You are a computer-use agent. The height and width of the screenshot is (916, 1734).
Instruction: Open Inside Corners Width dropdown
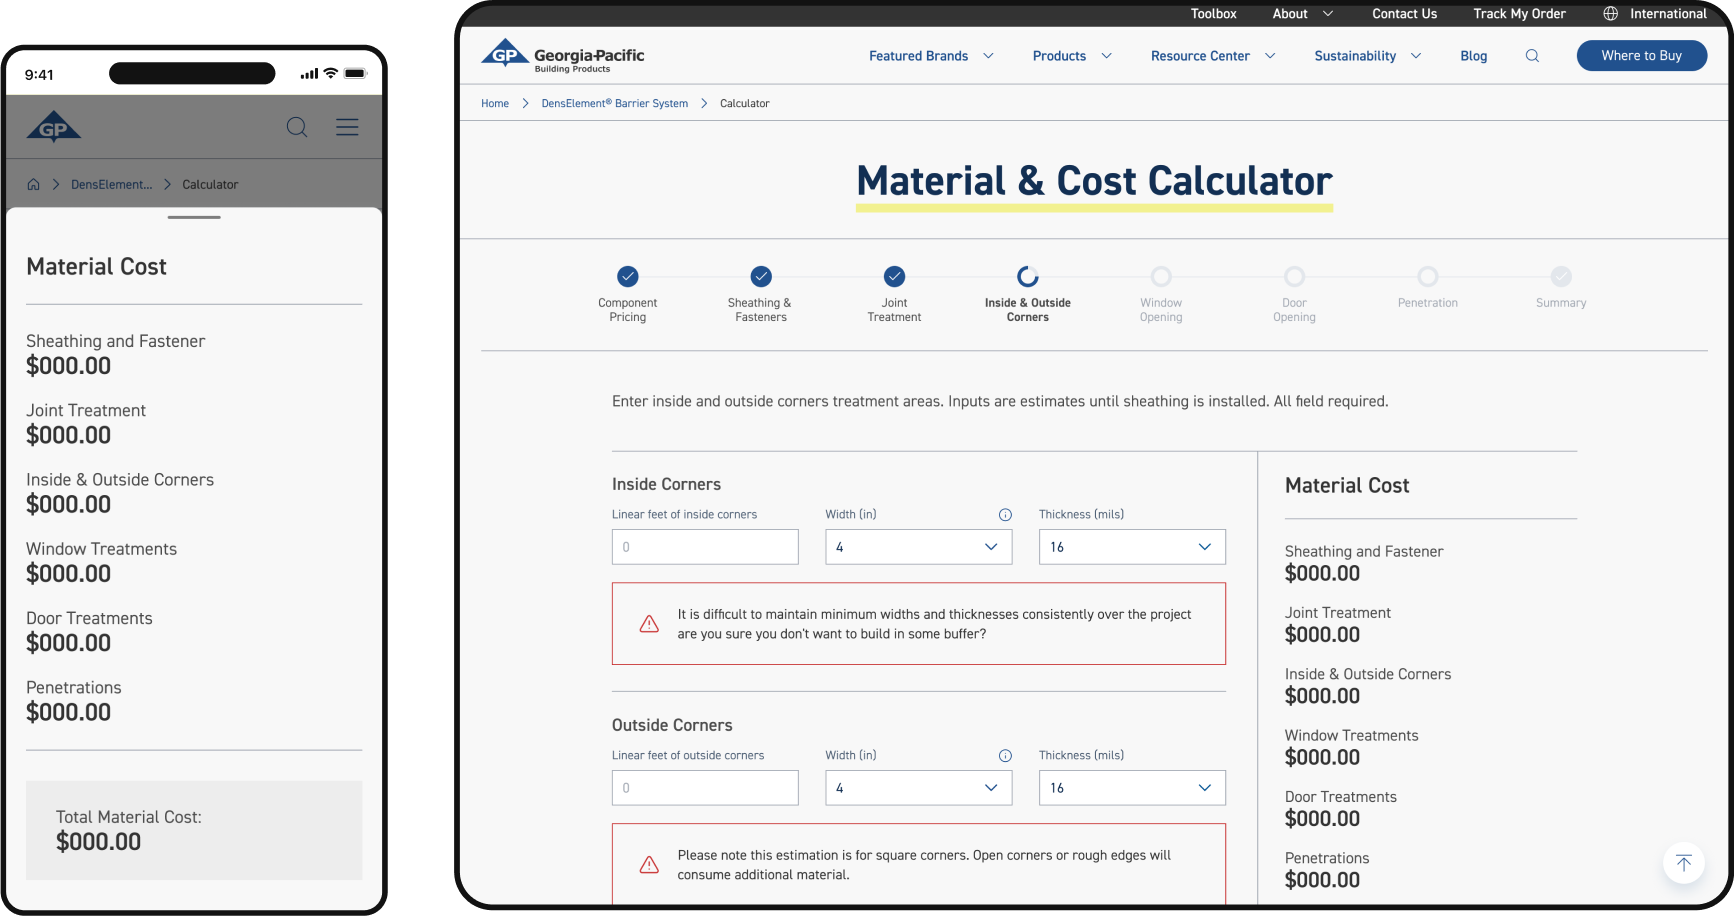click(918, 547)
